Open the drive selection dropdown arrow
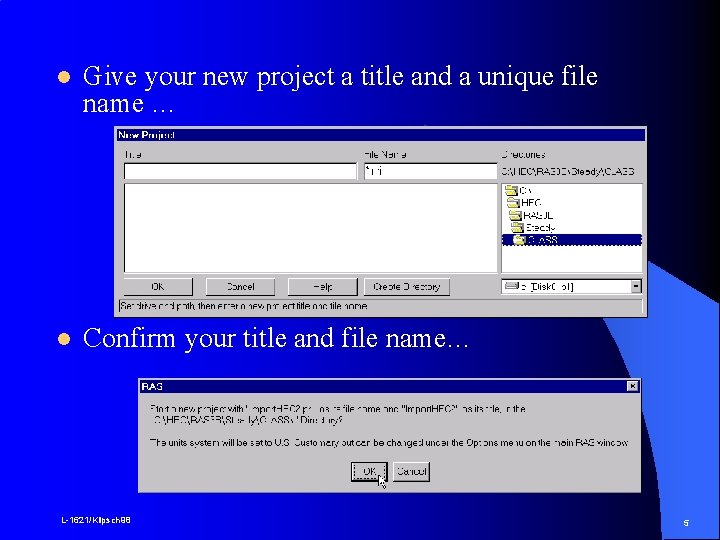 click(x=636, y=287)
